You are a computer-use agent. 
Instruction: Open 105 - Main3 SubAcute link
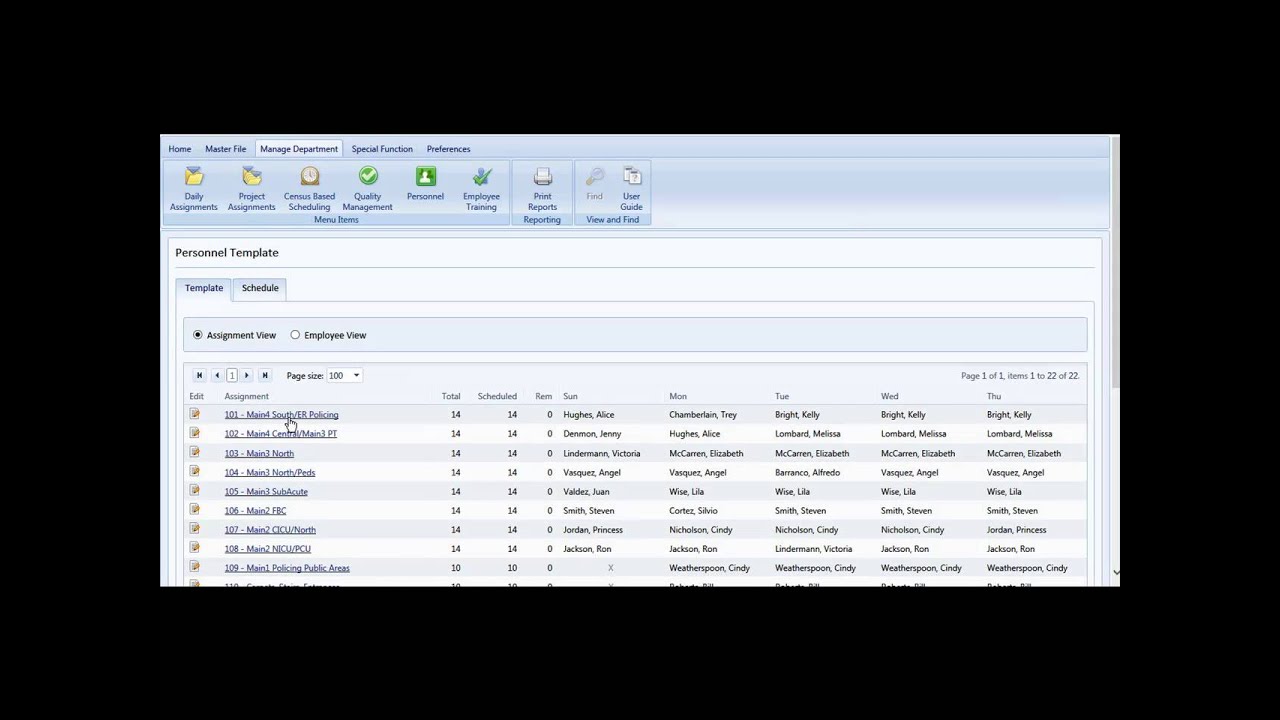tap(266, 492)
